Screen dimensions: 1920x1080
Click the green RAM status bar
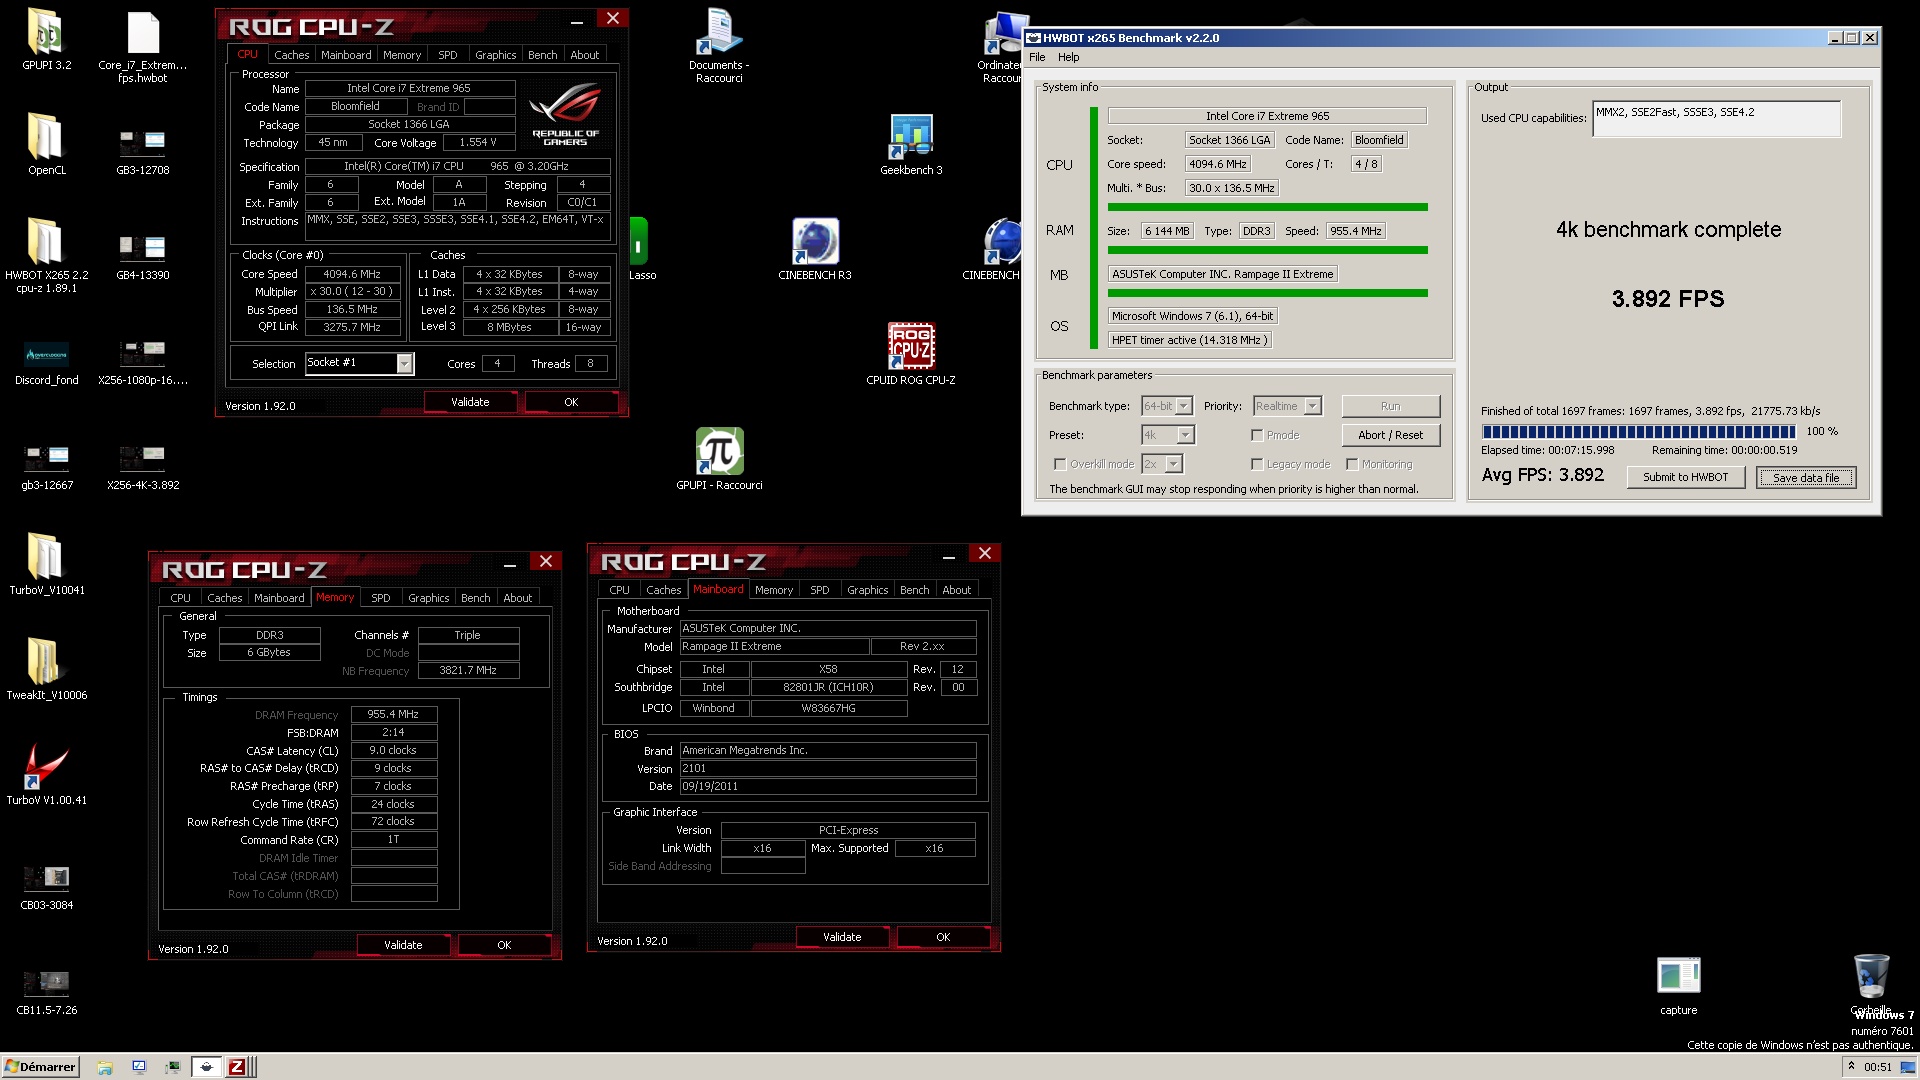[1268, 250]
